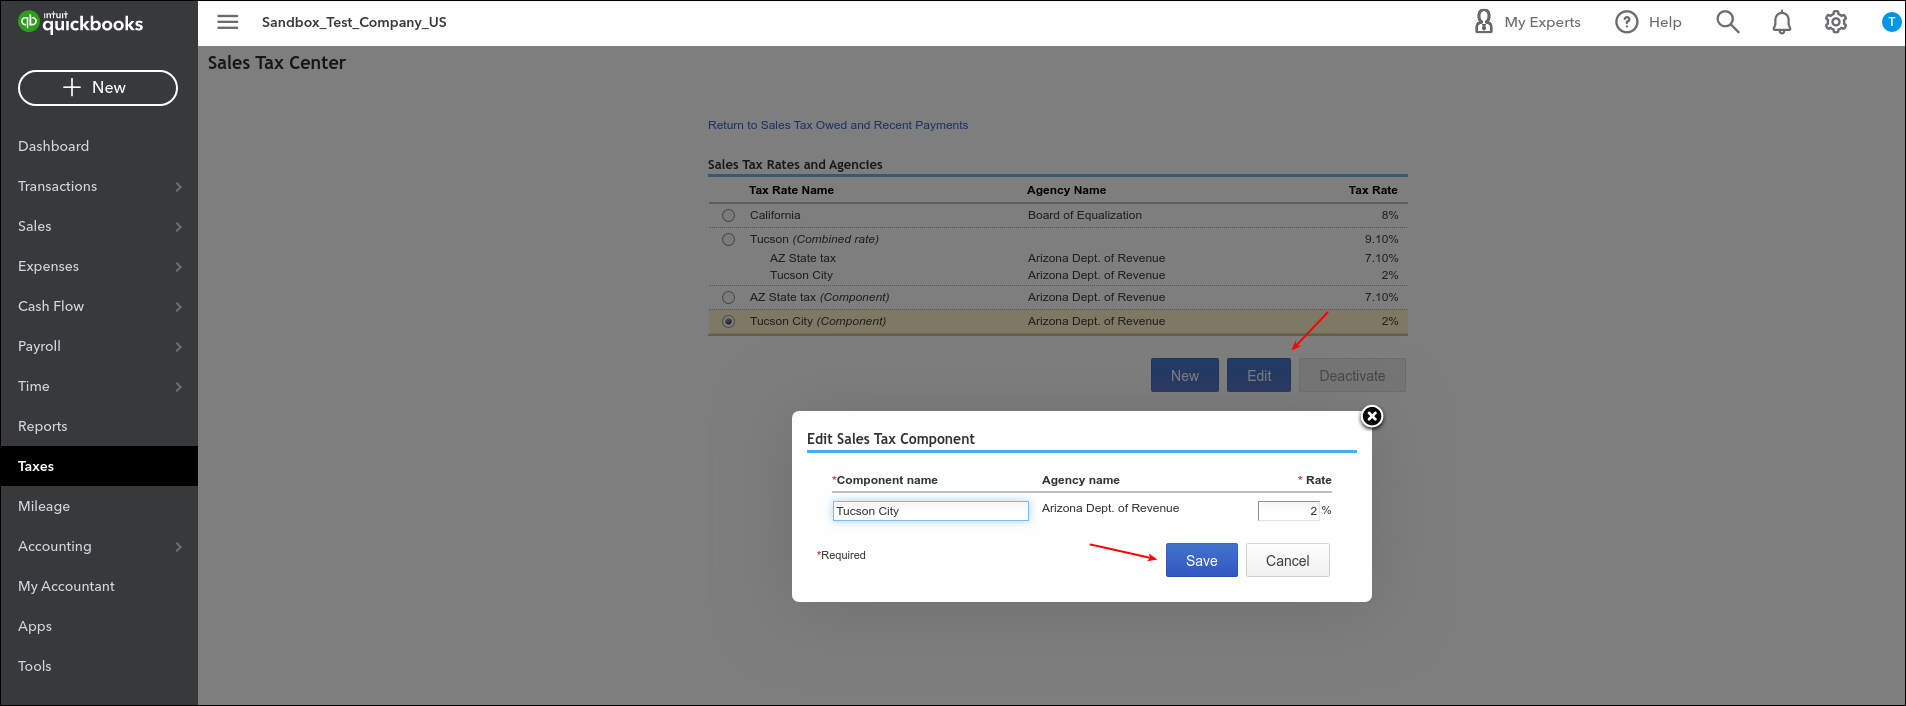This screenshot has height=706, width=1906.
Task: Click the QuickBooks logo
Action: click(x=81, y=22)
